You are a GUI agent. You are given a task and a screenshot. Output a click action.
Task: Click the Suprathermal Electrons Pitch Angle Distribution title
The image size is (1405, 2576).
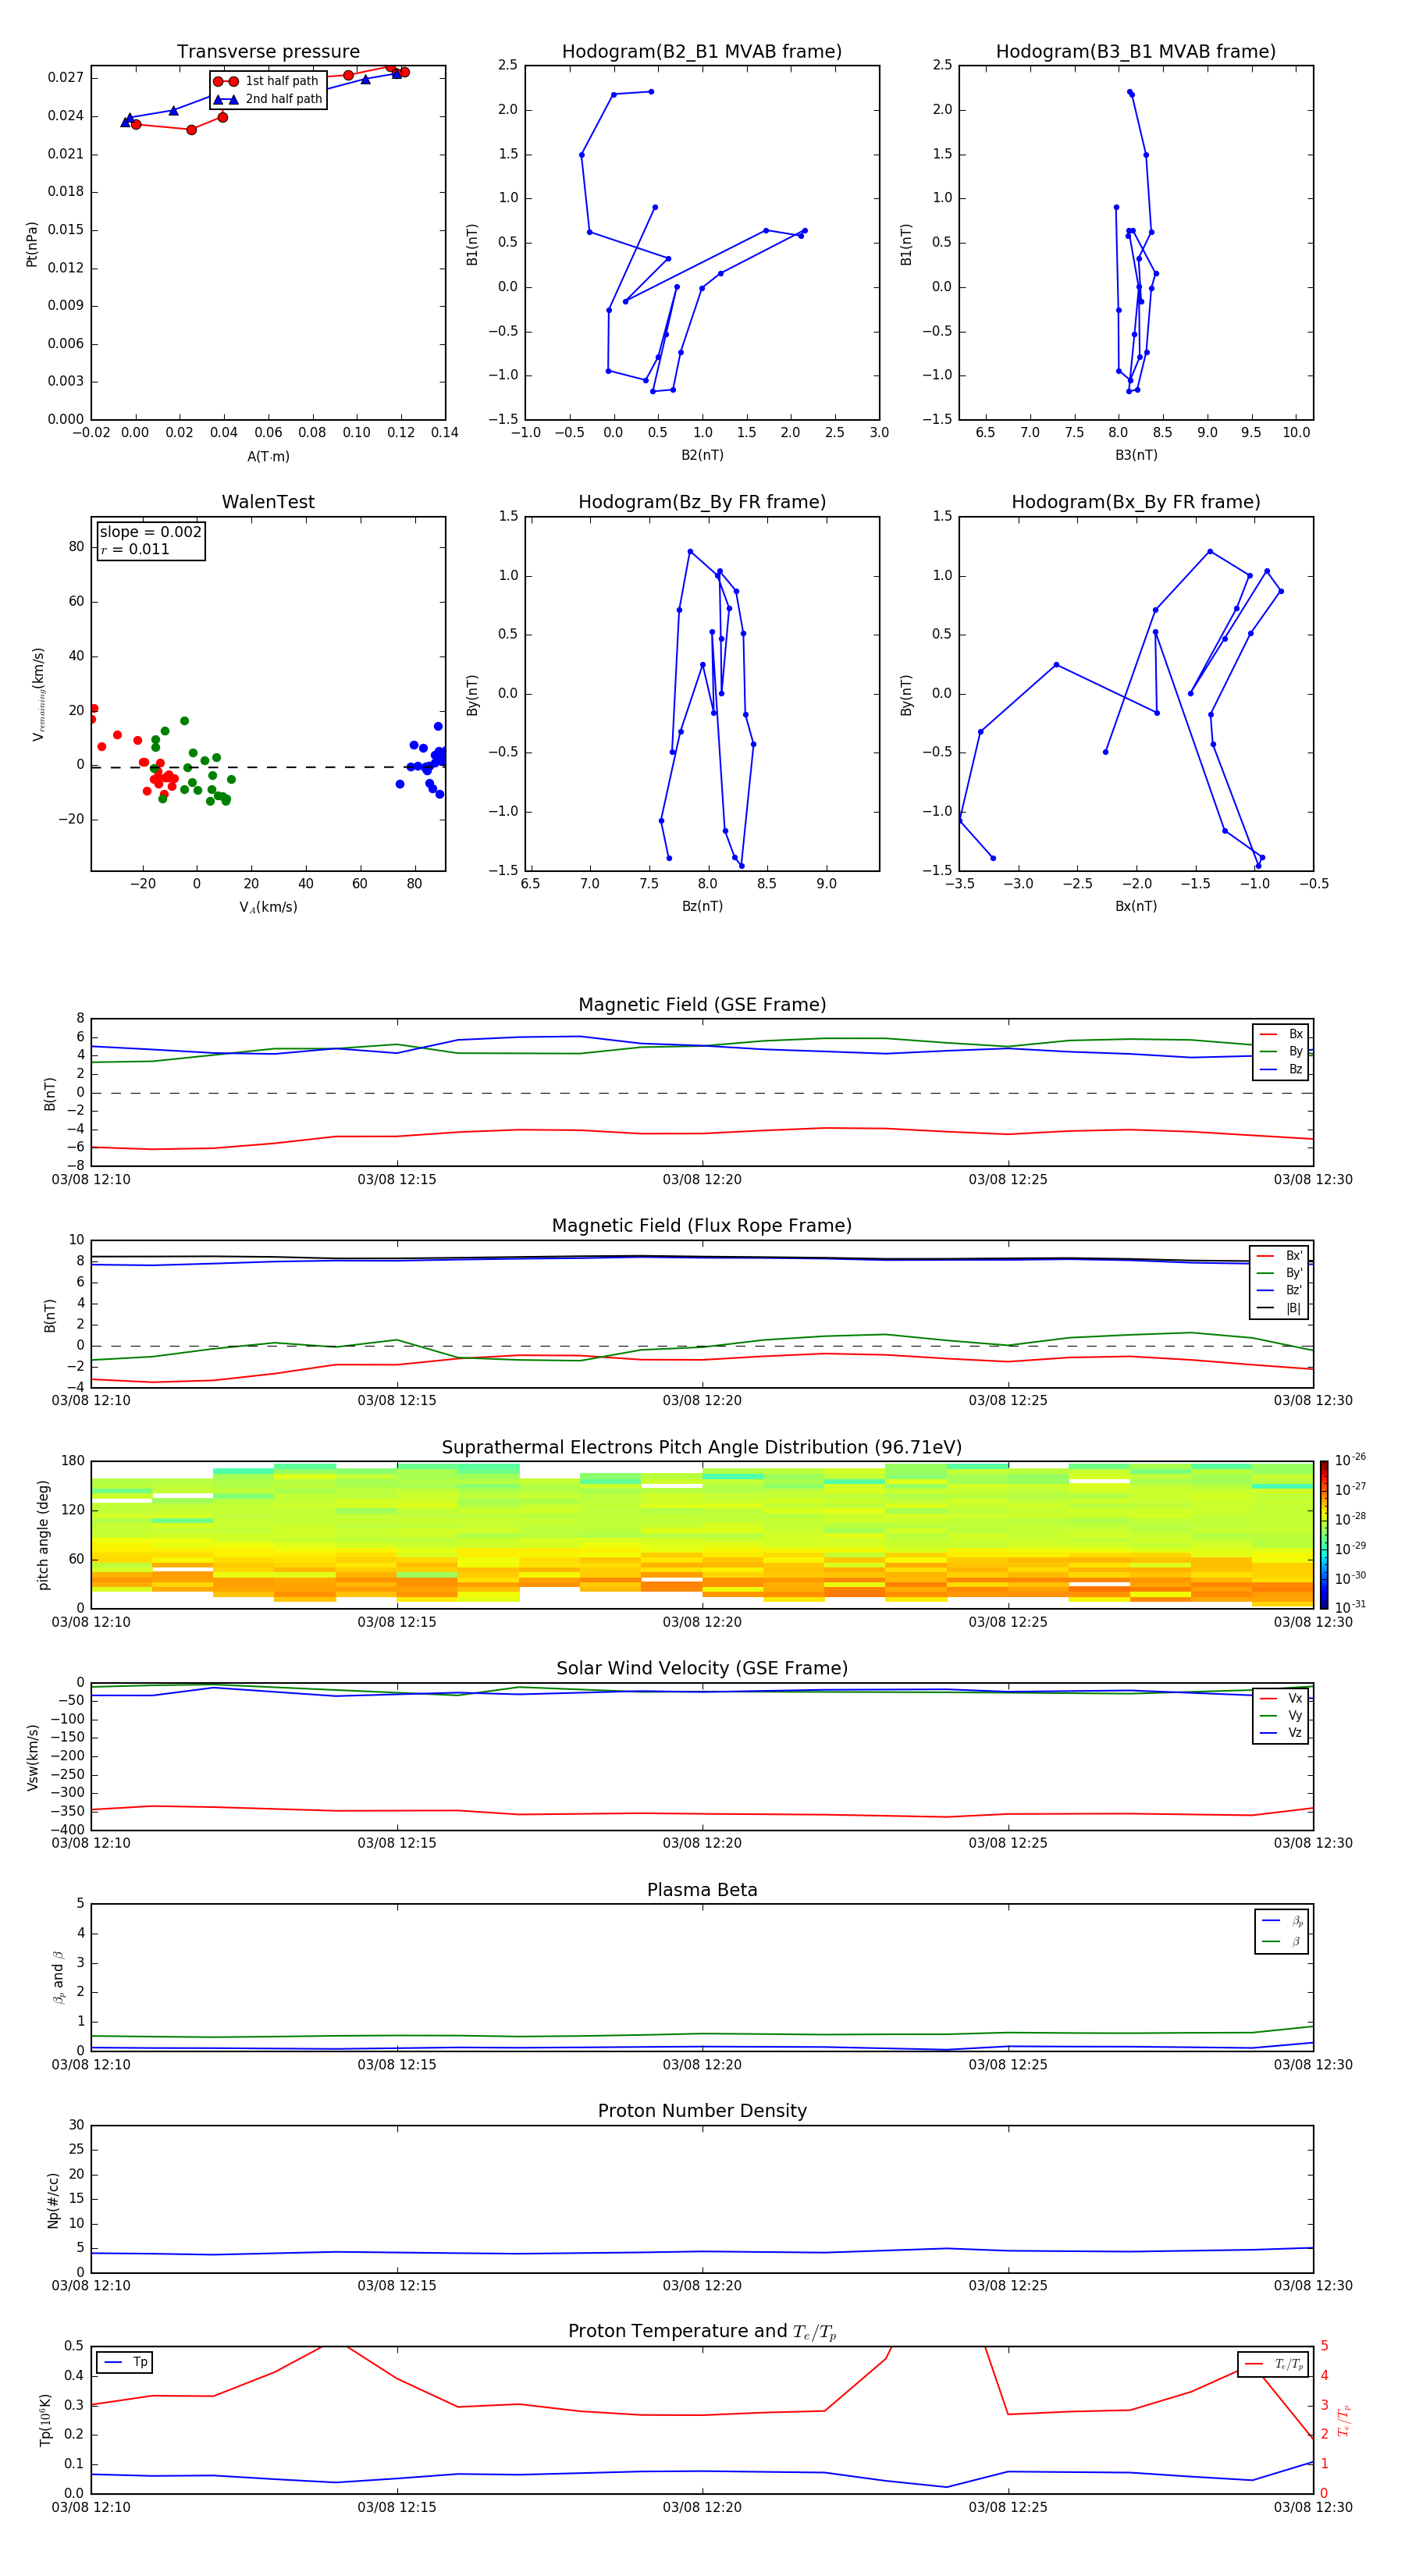(x=702, y=1448)
